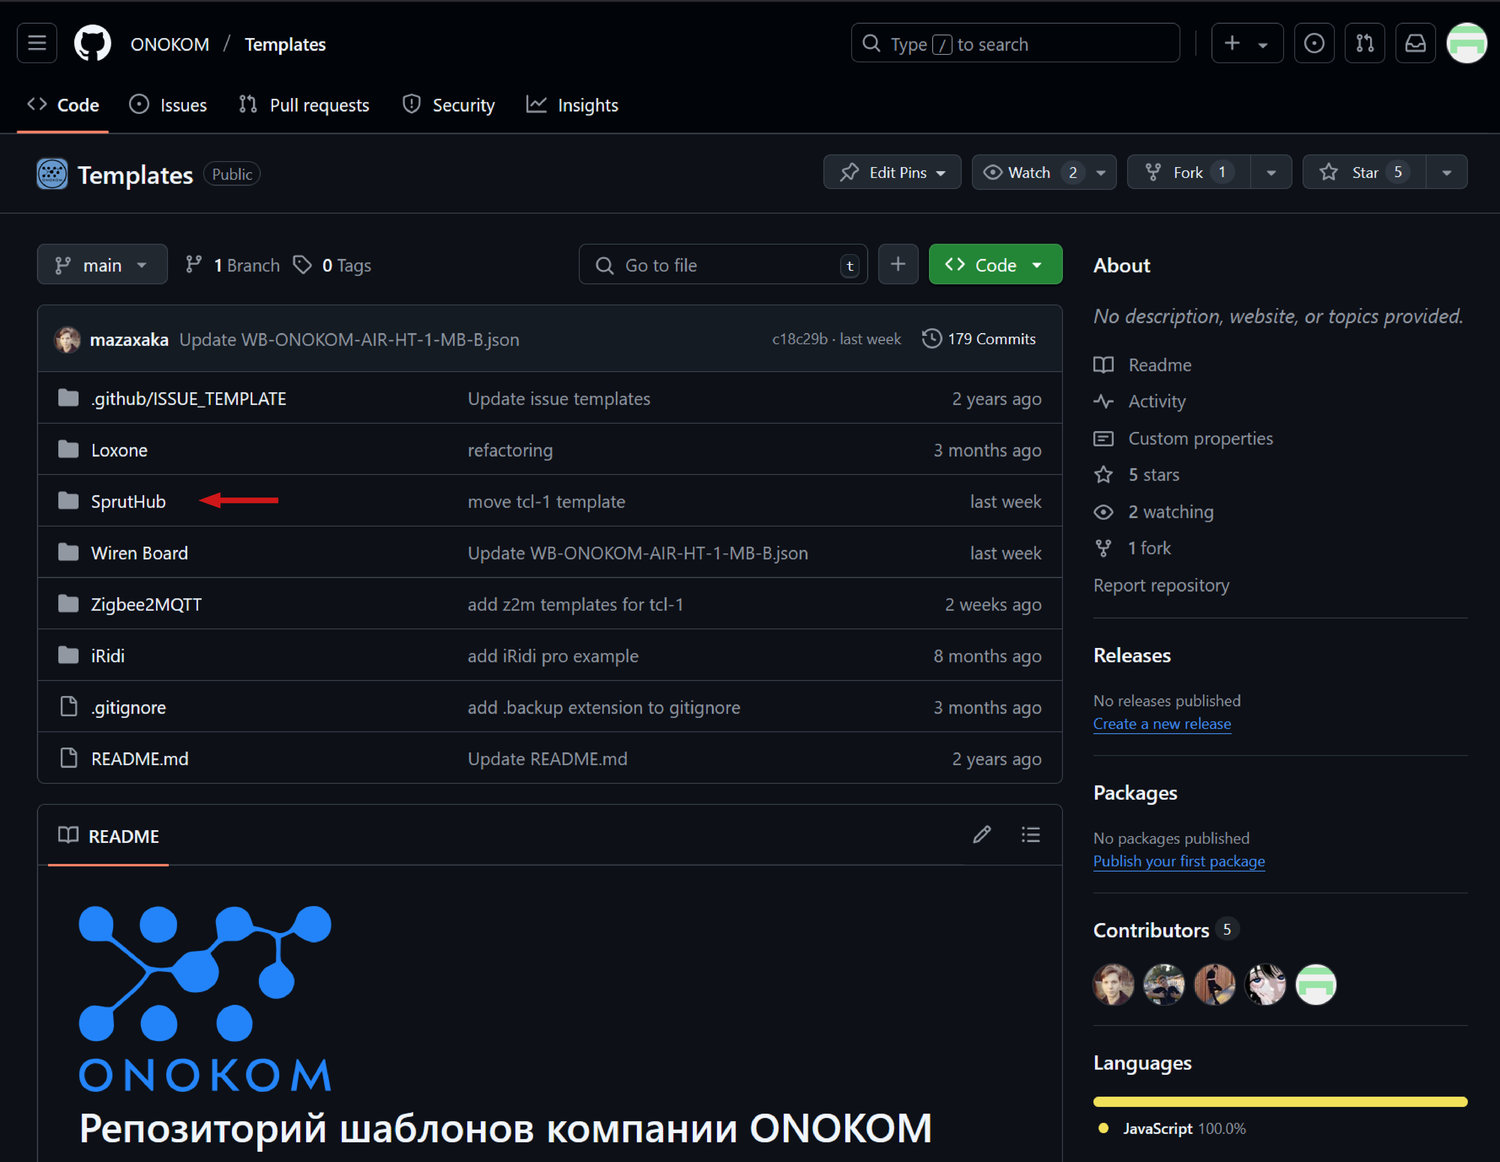The height and width of the screenshot is (1162, 1500).
Task: Switch to the Code tab
Action: click(63, 105)
